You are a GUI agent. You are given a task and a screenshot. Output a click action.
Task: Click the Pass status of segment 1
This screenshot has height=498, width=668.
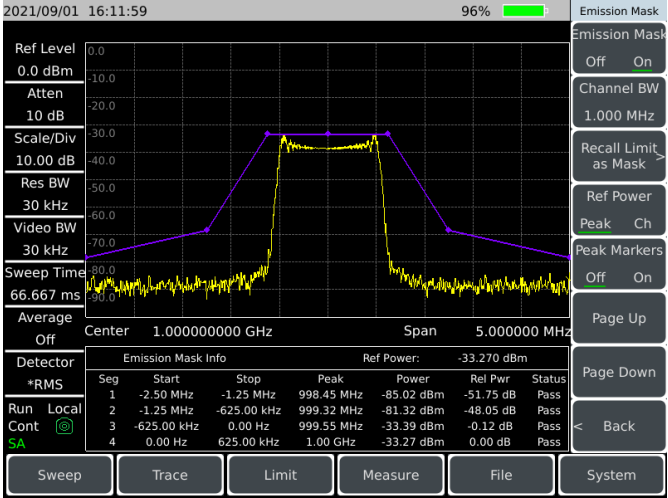549,394
